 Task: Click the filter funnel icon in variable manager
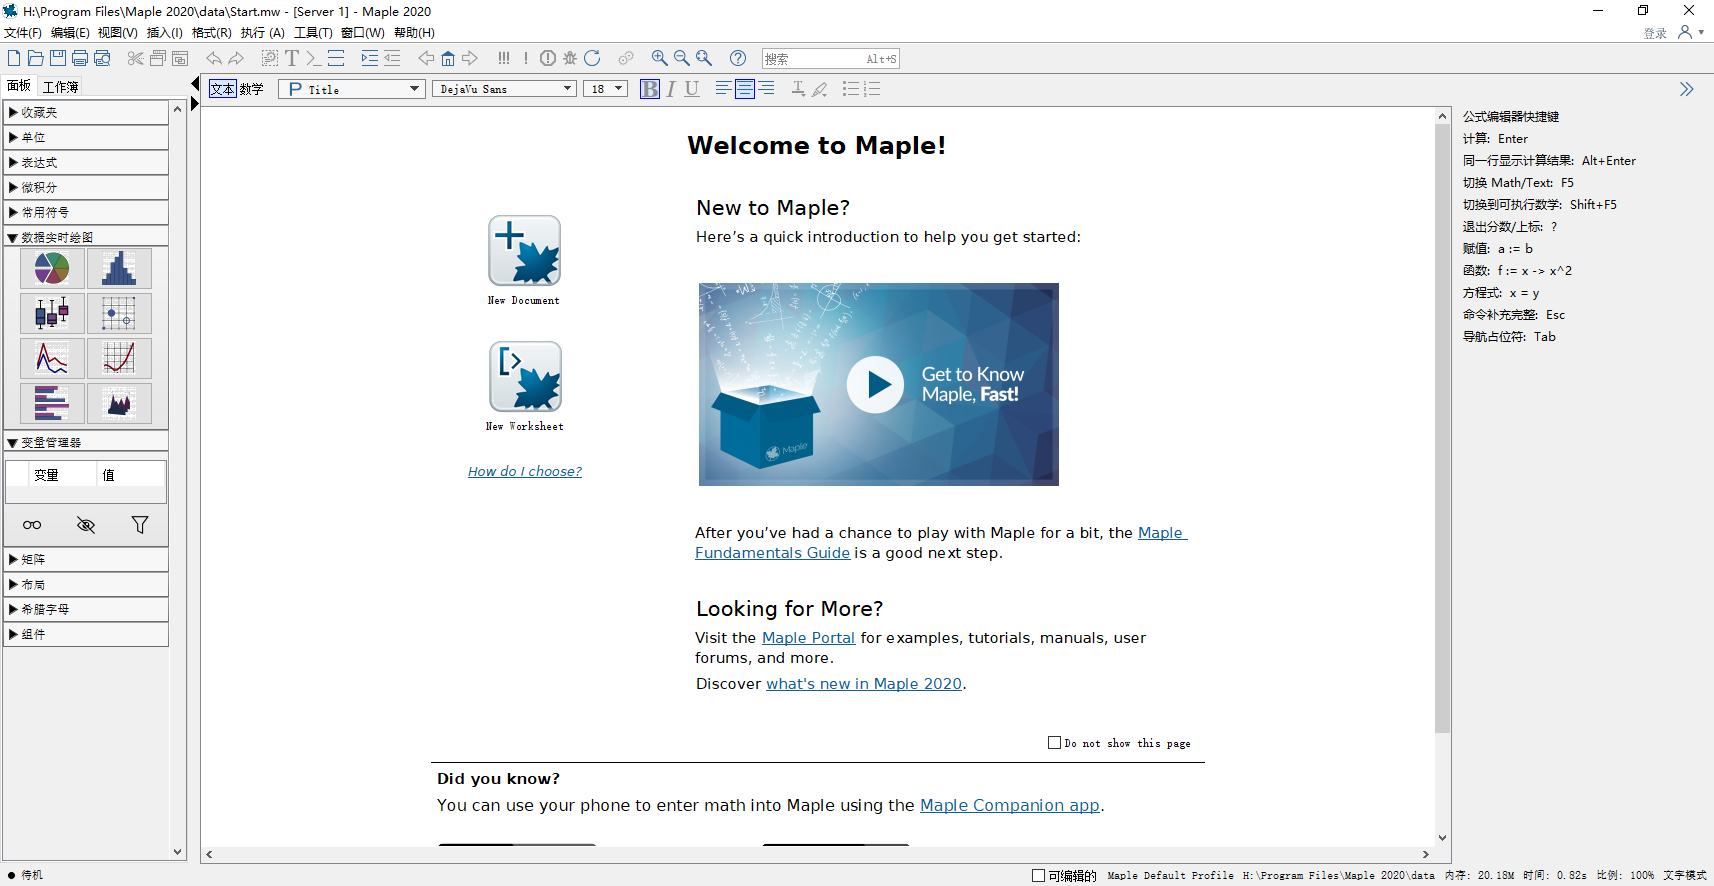[x=140, y=525]
